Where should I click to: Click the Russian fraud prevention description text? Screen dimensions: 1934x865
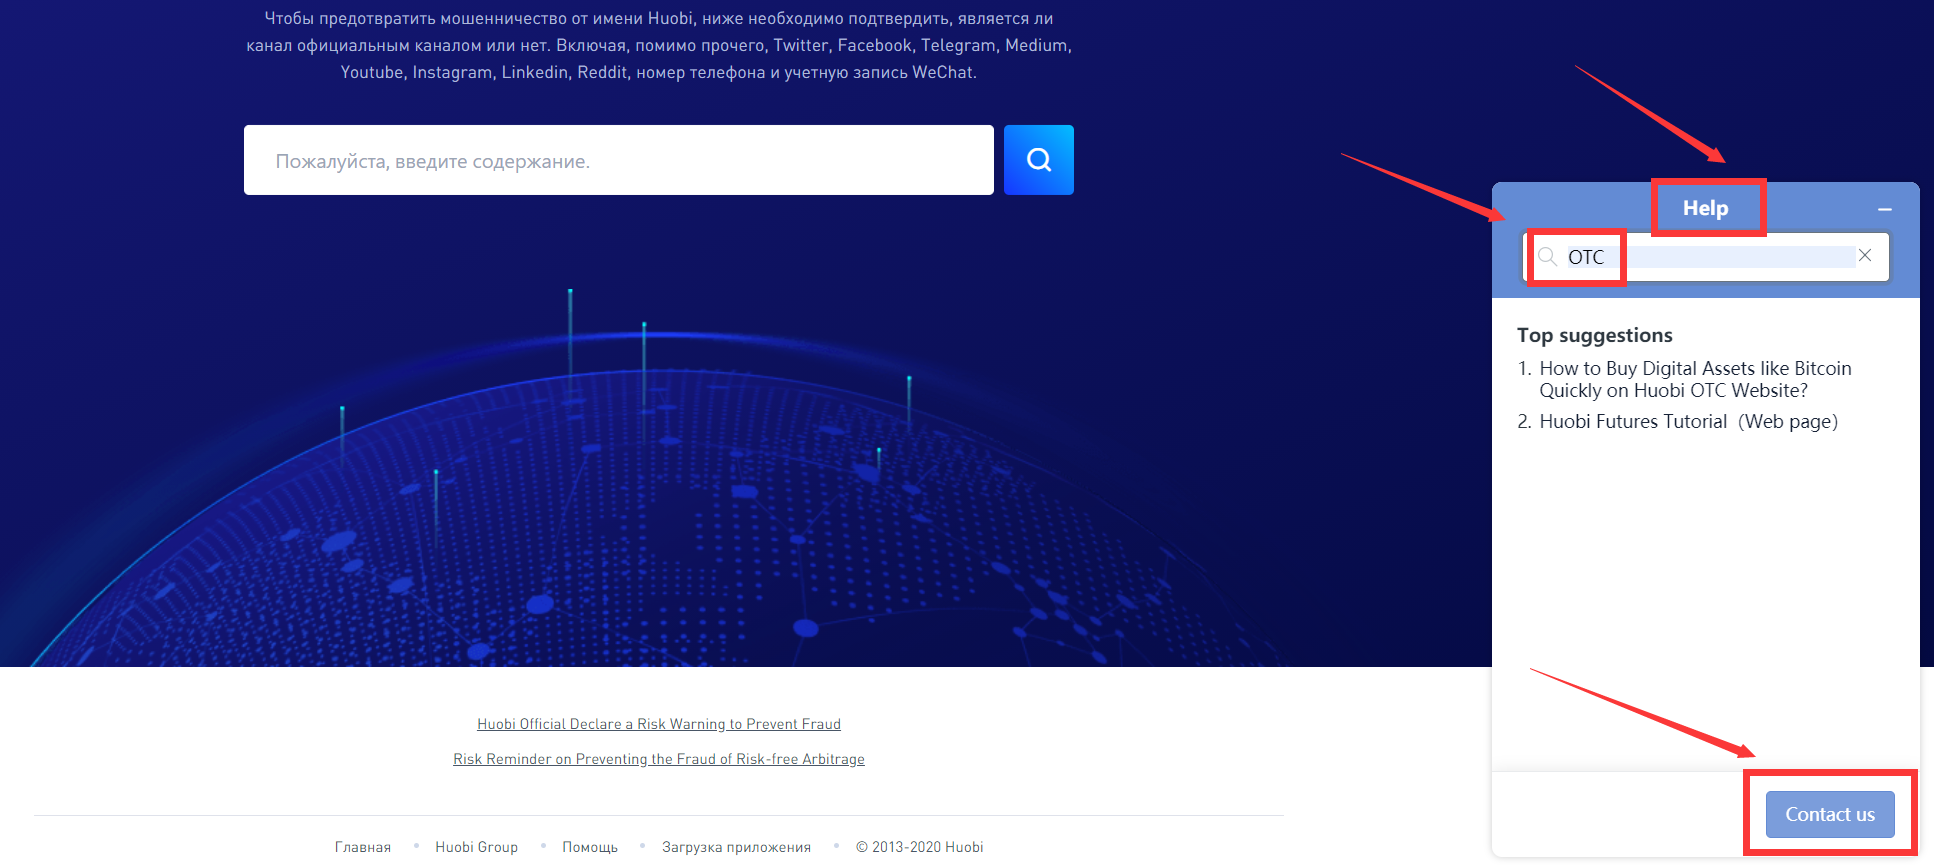click(658, 45)
